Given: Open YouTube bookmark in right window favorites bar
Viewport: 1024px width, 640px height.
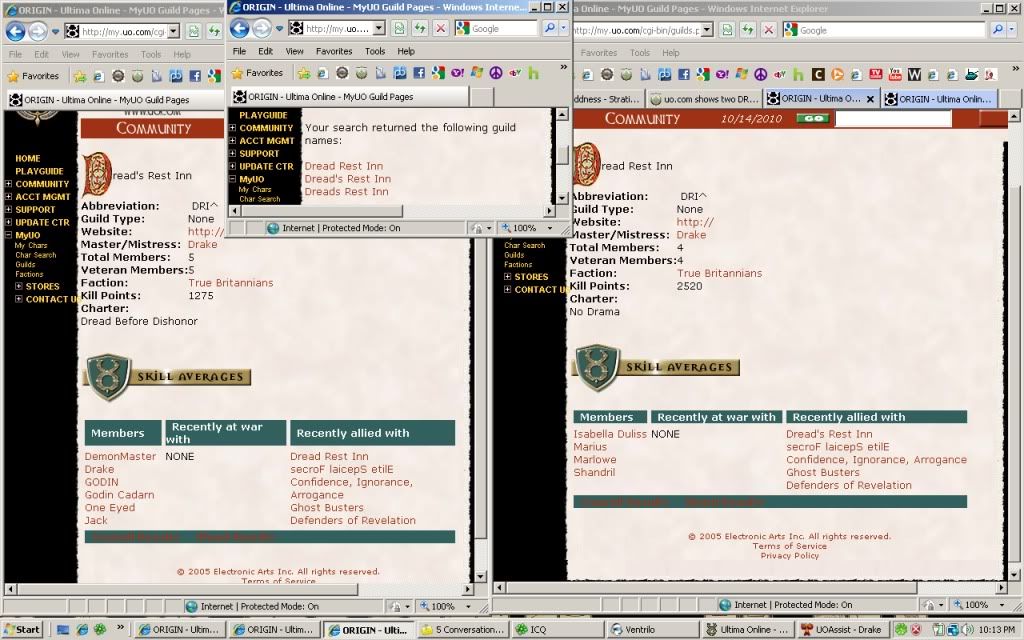Looking at the screenshot, I should (x=895, y=75).
